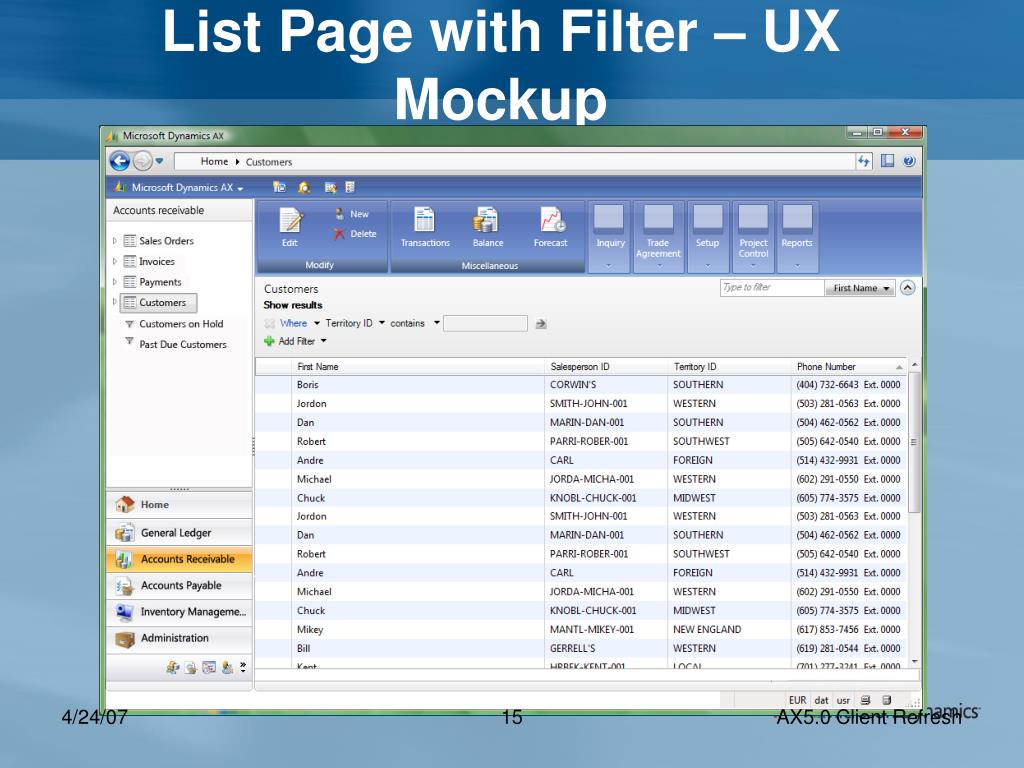Viewport: 1024px width, 768px height.
Task: Open Transactions from the ribbon
Action: (x=425, y=227)
